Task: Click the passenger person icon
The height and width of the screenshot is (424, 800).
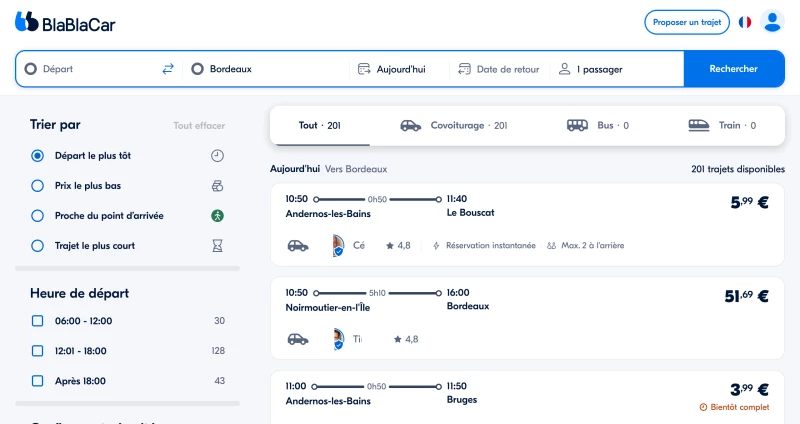Action: pos(564,69)
